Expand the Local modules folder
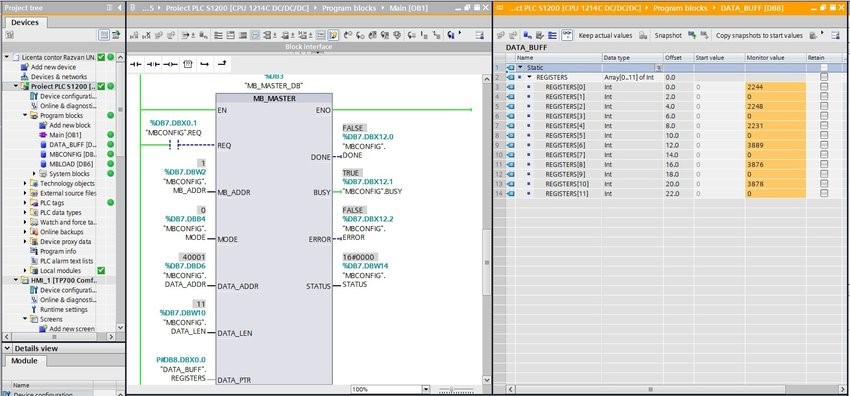Viewport: 850px width, 396px height. (x=25, y=271)
